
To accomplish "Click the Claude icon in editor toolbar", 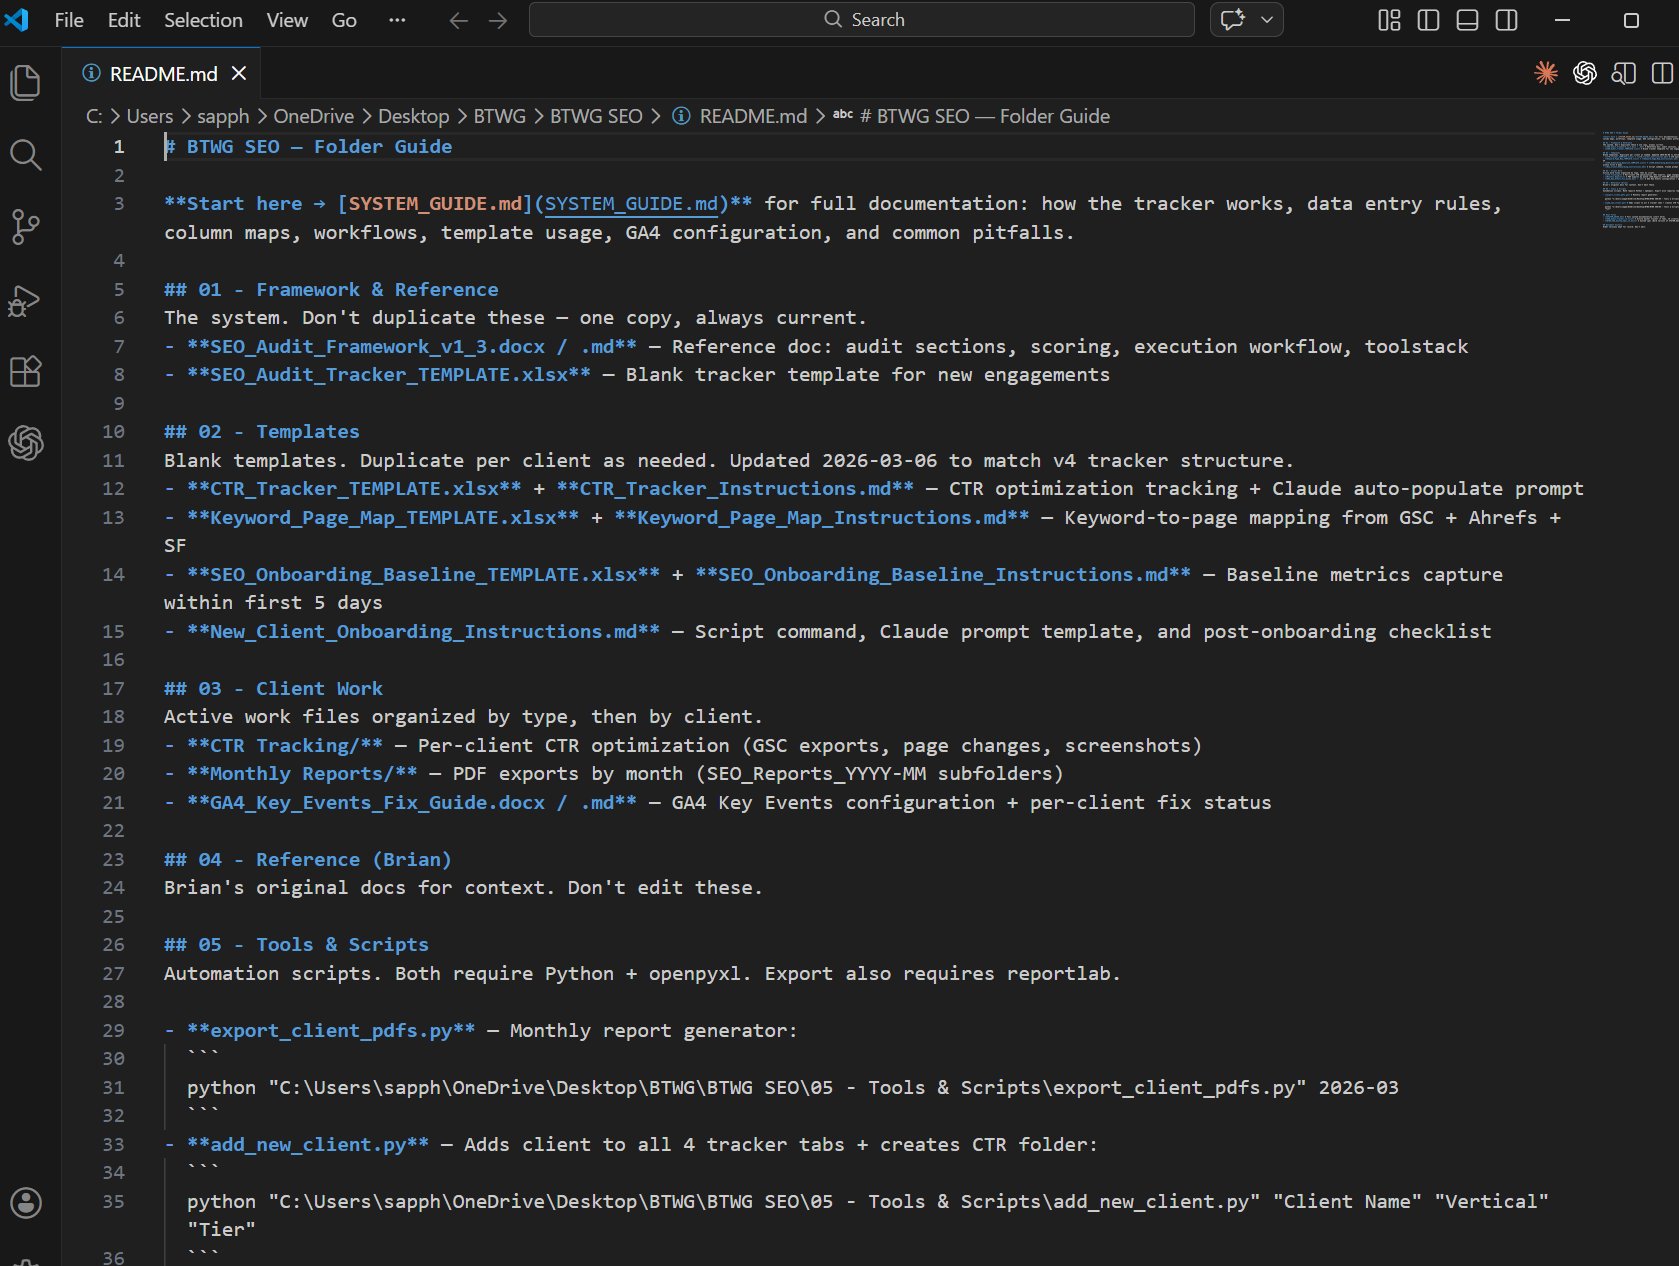I will (1545, 73).
